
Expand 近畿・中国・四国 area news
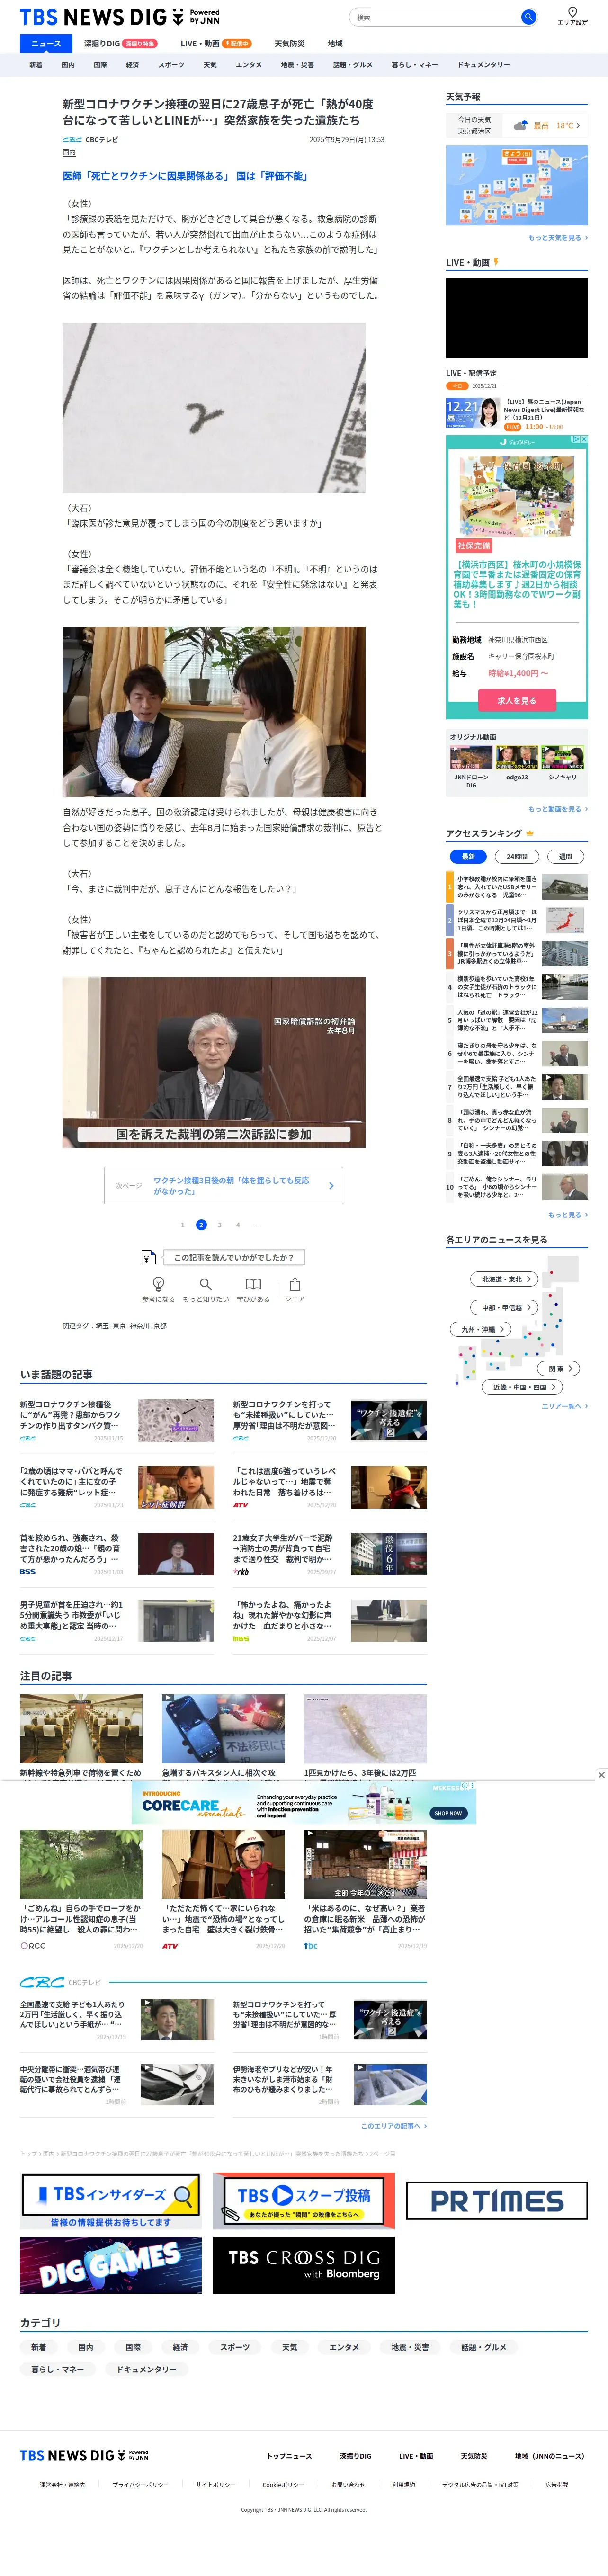tap(523, 1387)
